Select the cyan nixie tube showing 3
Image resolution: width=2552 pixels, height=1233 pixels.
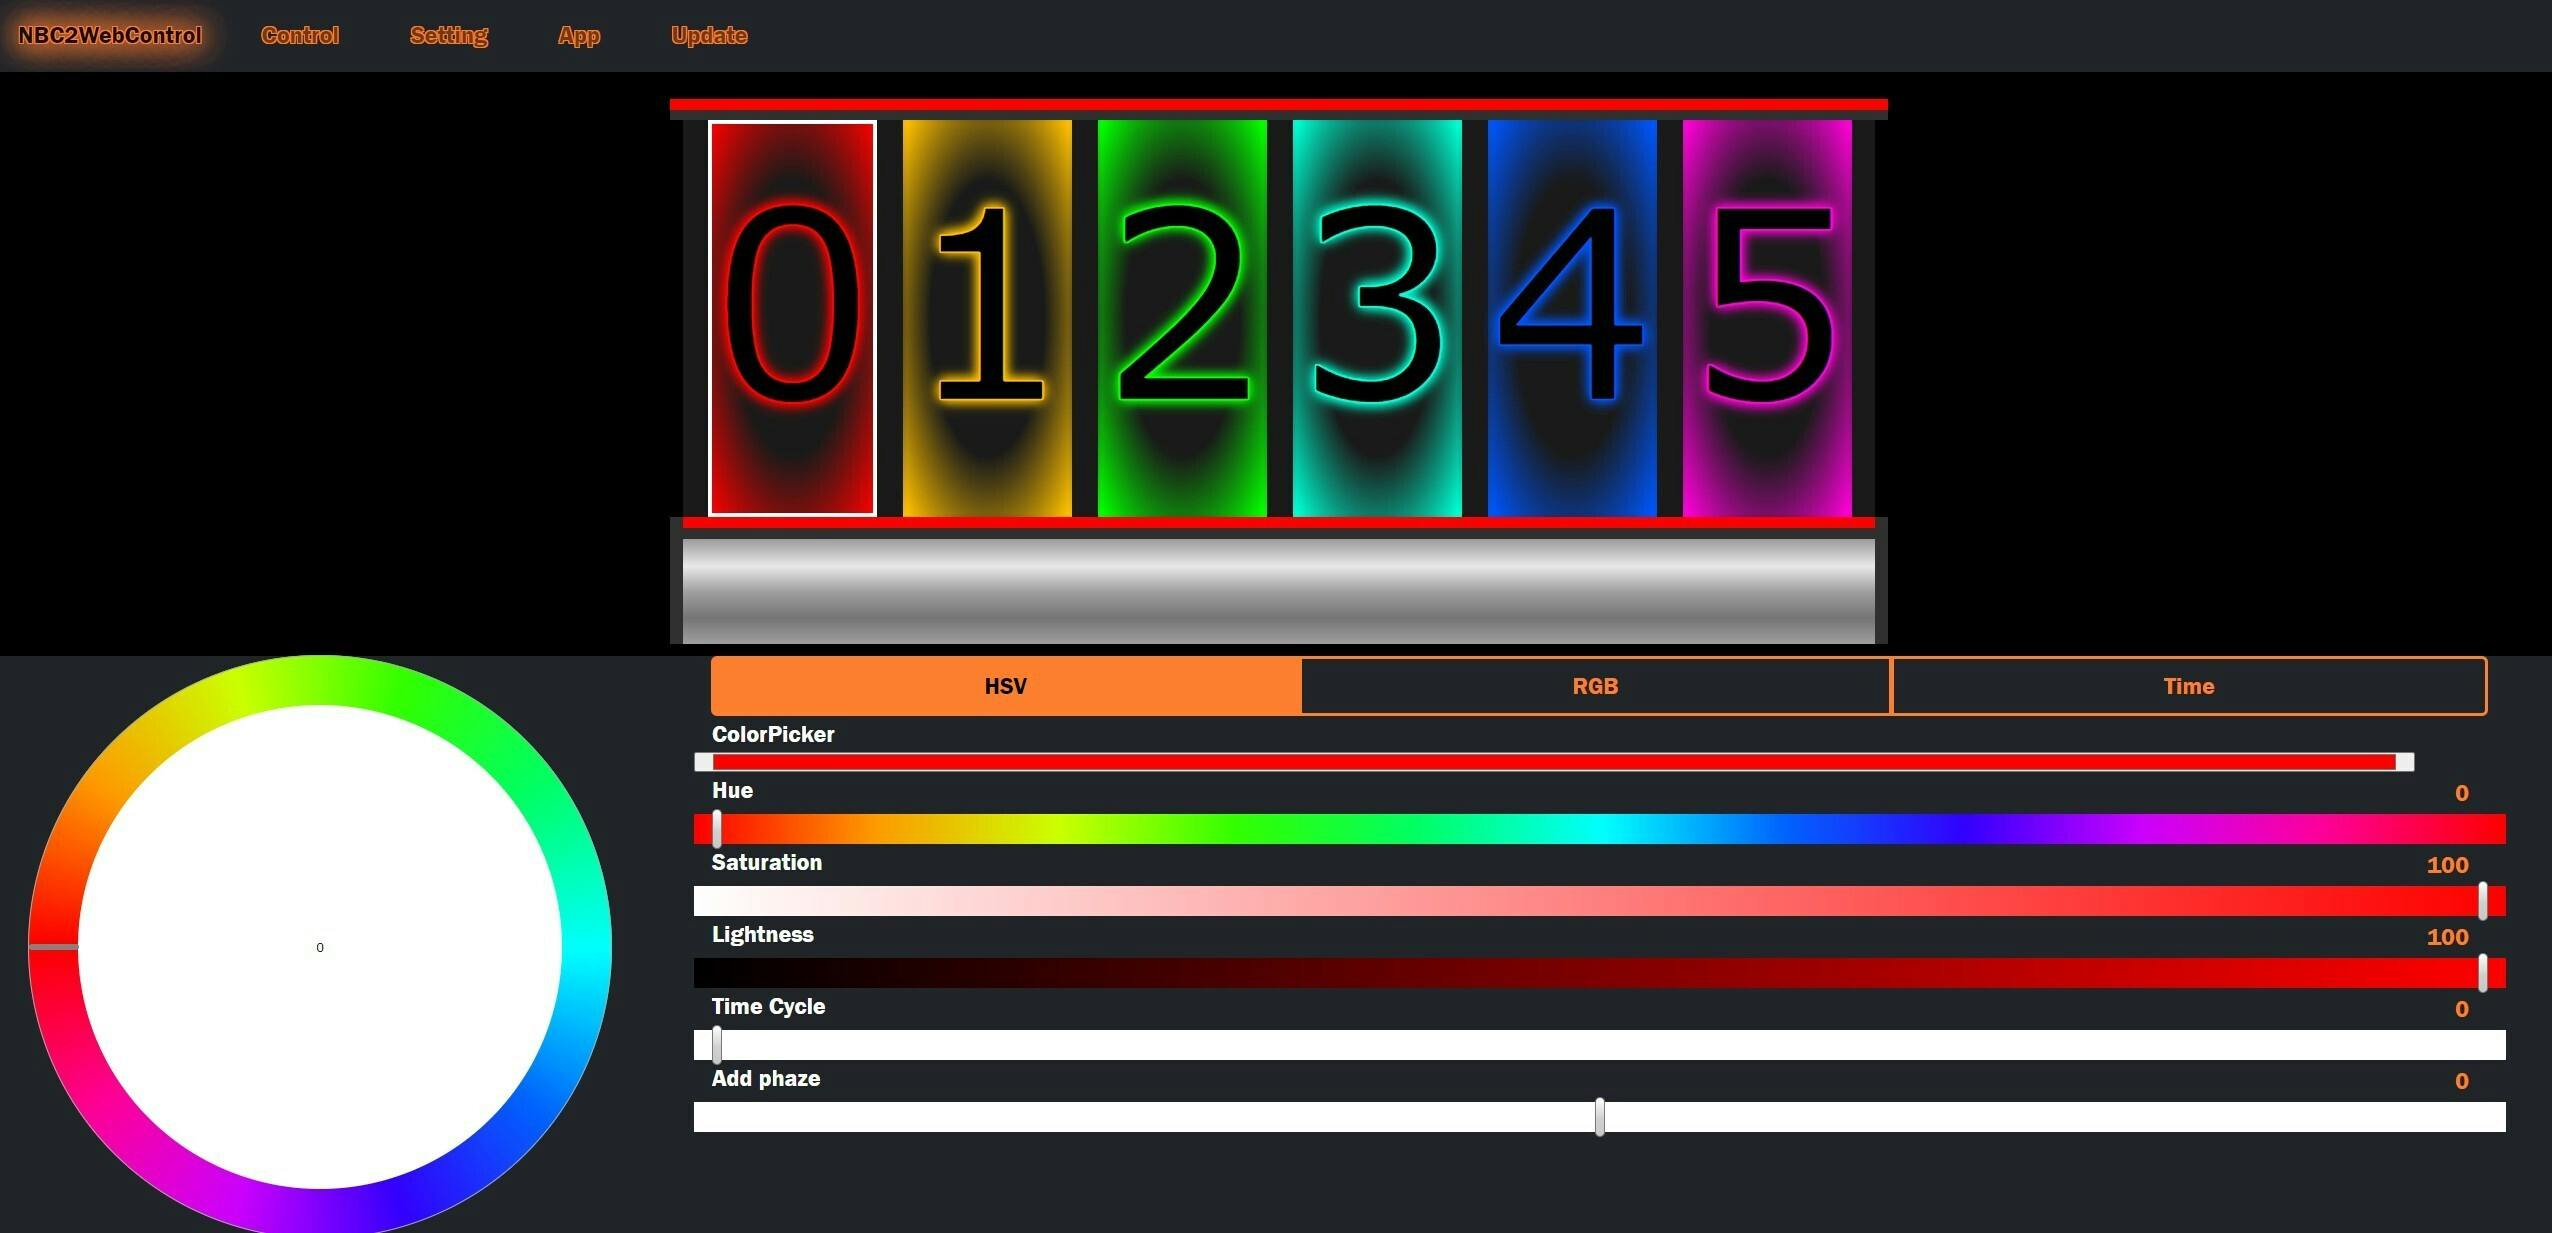tap(1377, 318)
